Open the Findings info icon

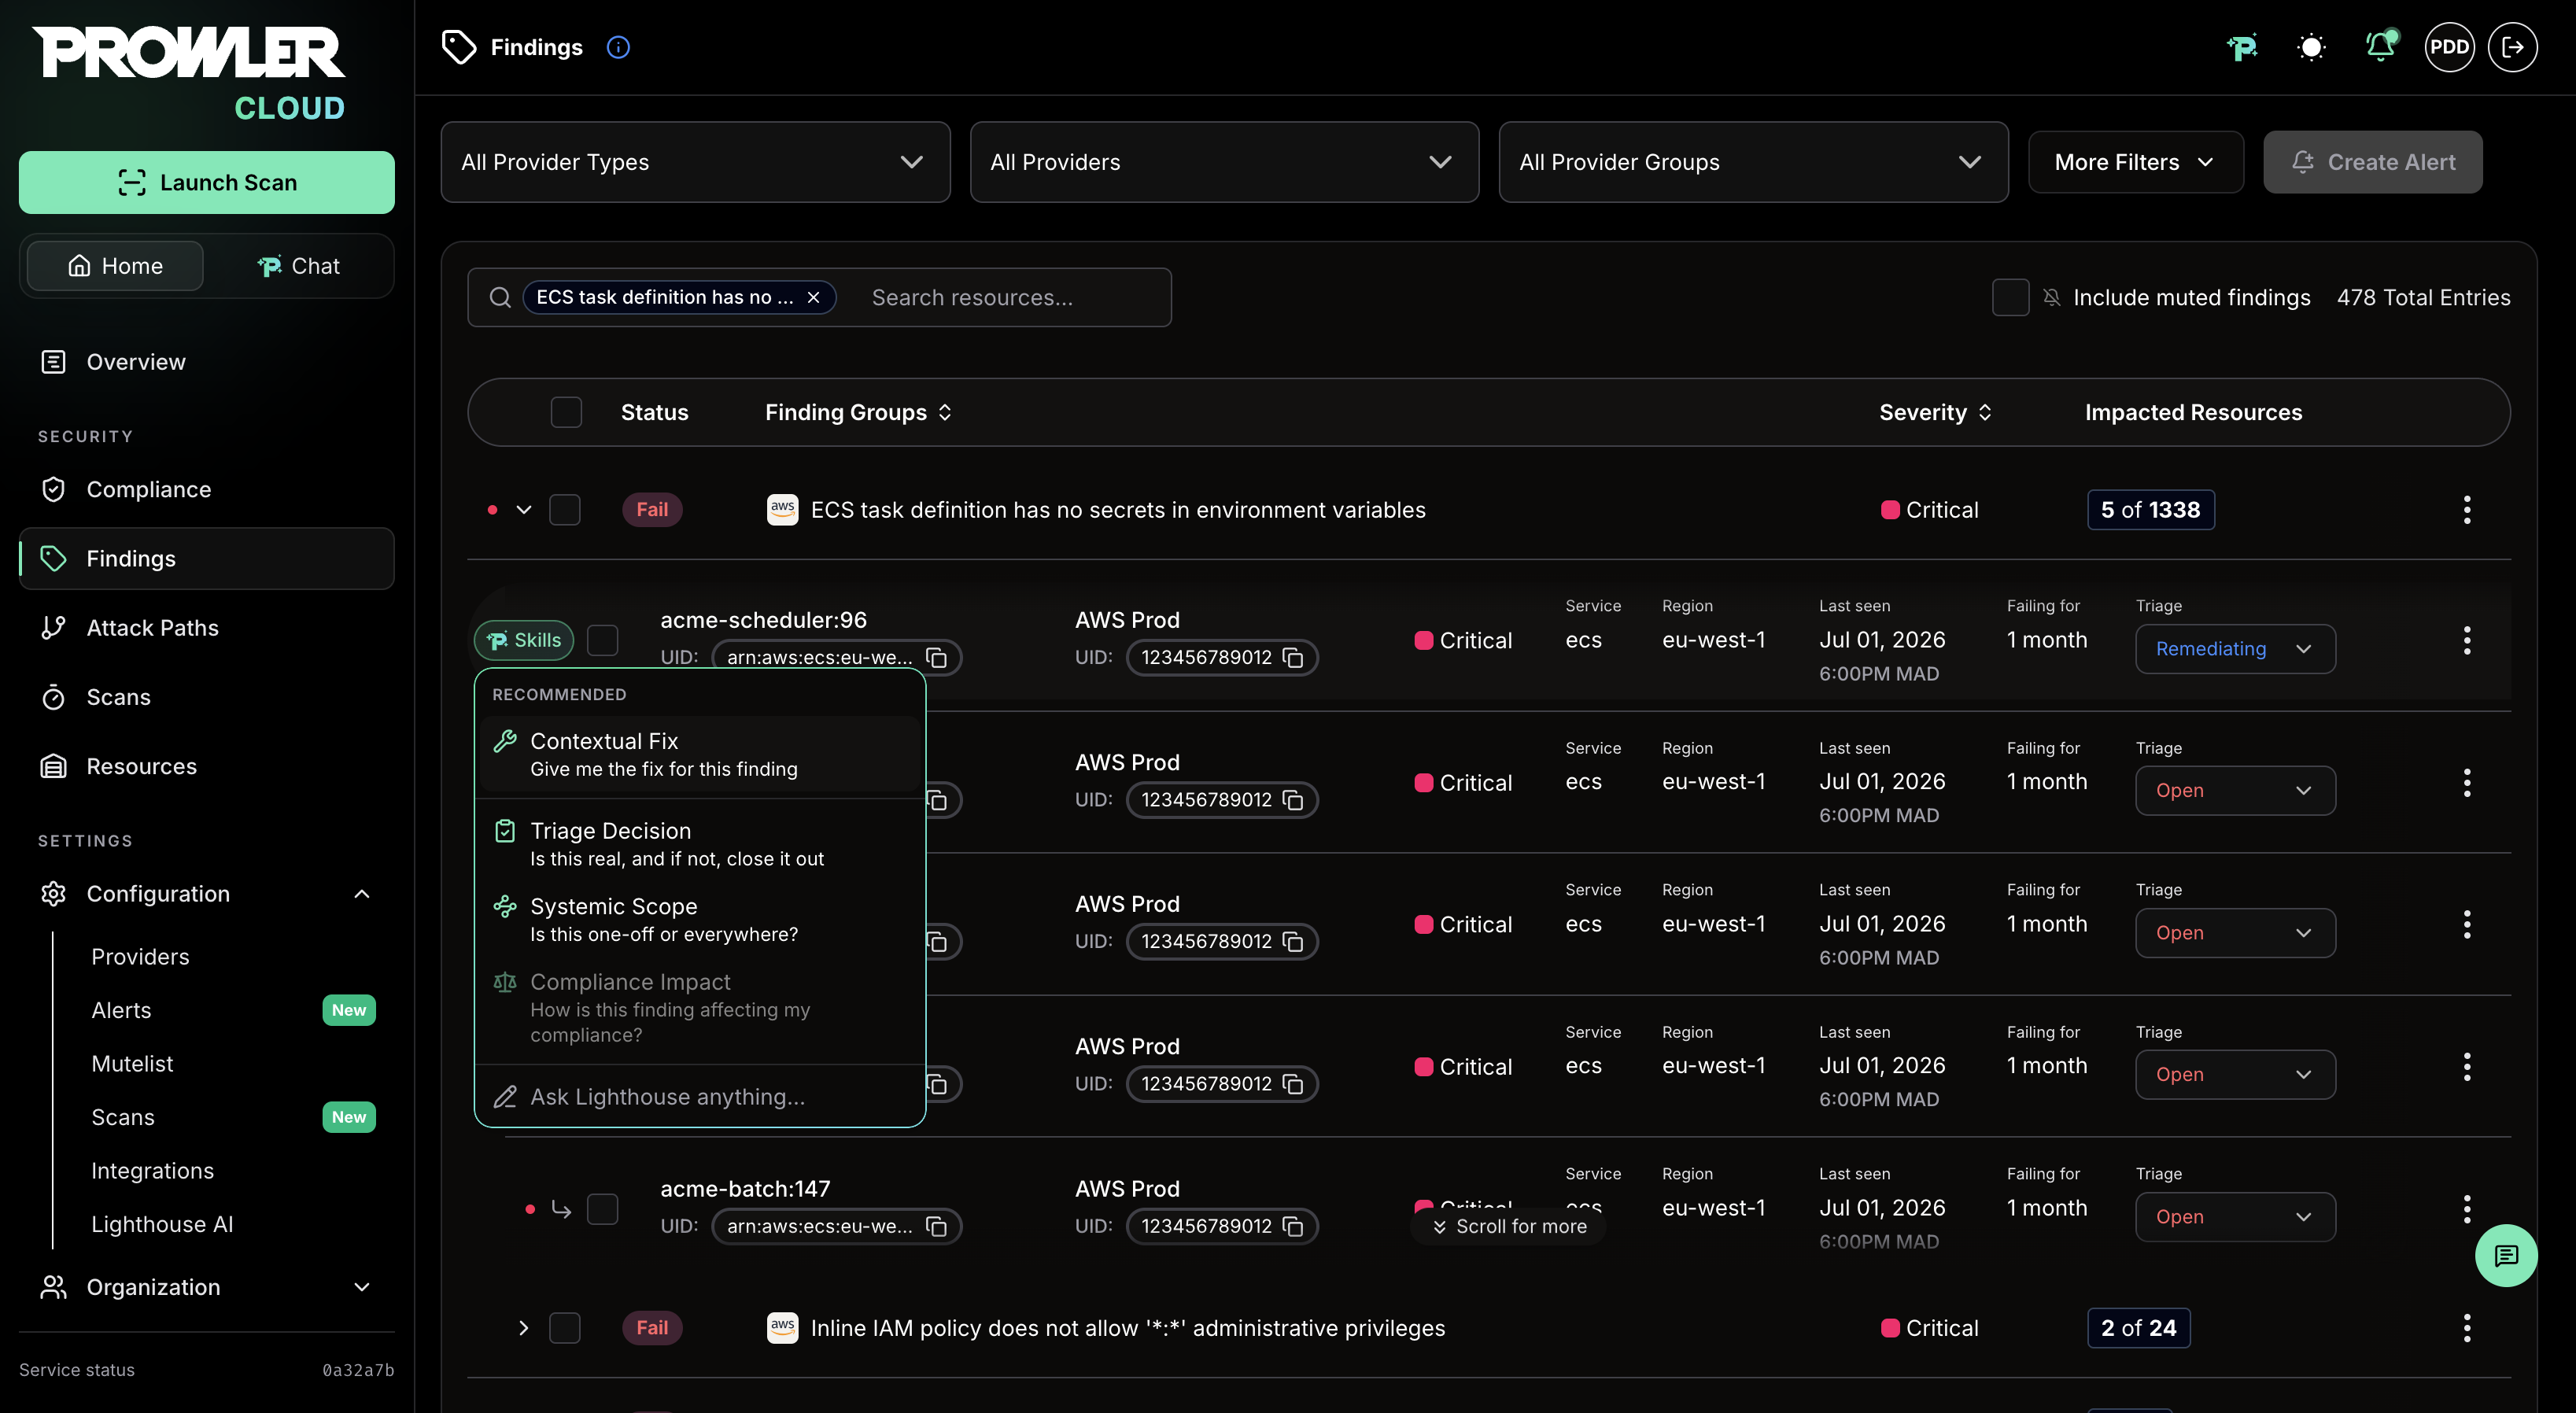[x=618, y=47]
